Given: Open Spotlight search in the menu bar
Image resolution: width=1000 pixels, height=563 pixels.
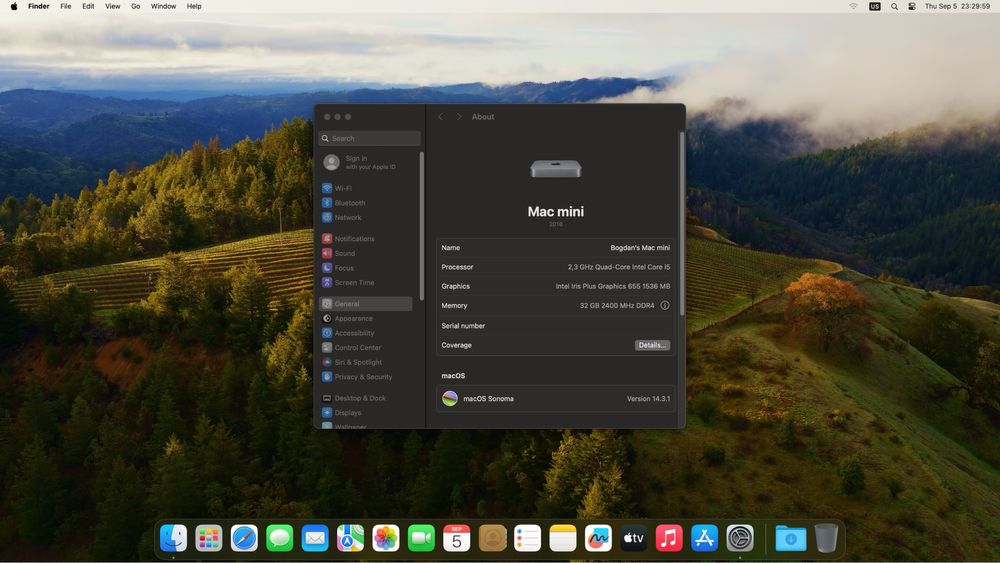Looking at the screenshot, I should 894,6.
